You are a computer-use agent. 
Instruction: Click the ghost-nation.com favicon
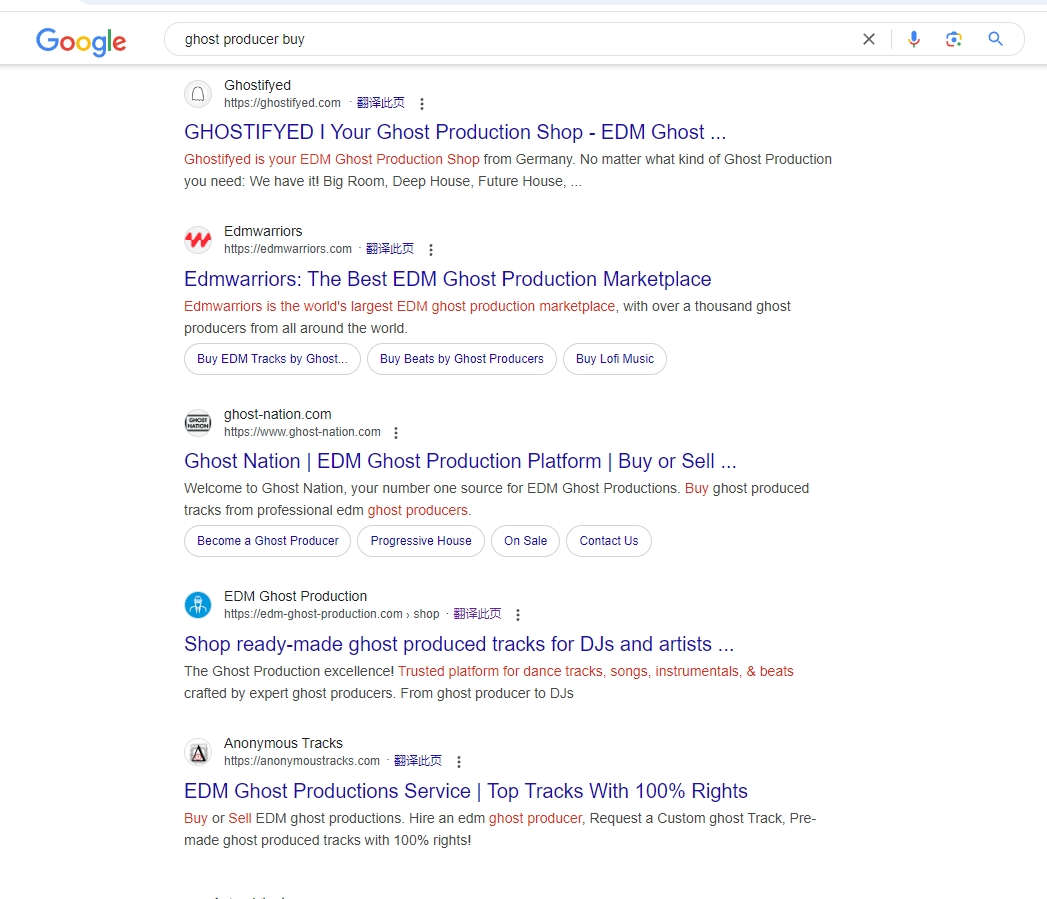pyautogui.click(x=198, y=423)
